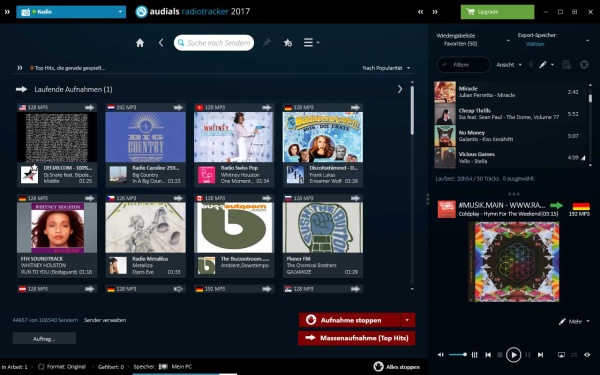This screenshot has width=600, height=375.
Task: Toggle the favorite star on the DEFJAY.COM logo
Action: pos(34,167)
